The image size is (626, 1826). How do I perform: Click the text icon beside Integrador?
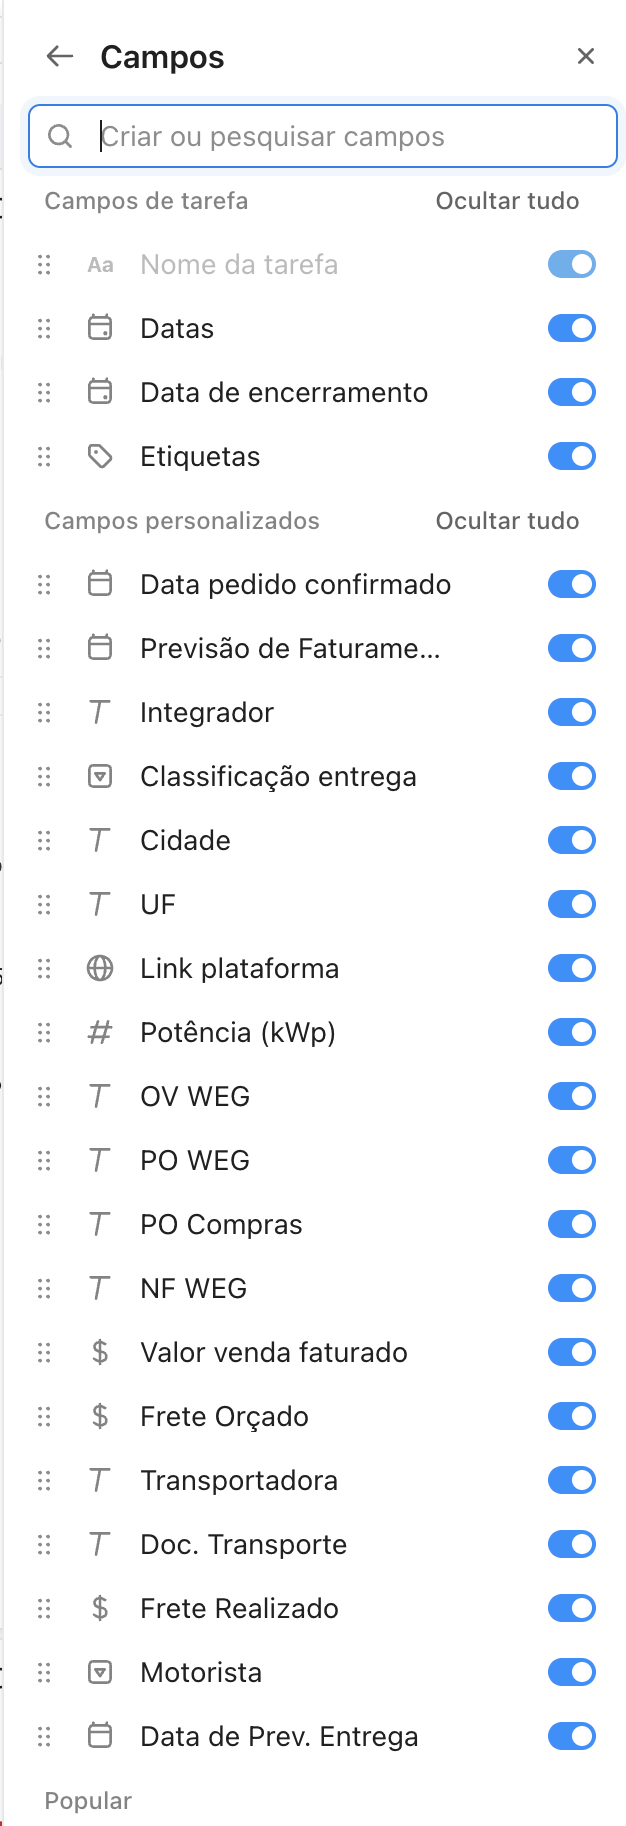[x=100, y=712]
